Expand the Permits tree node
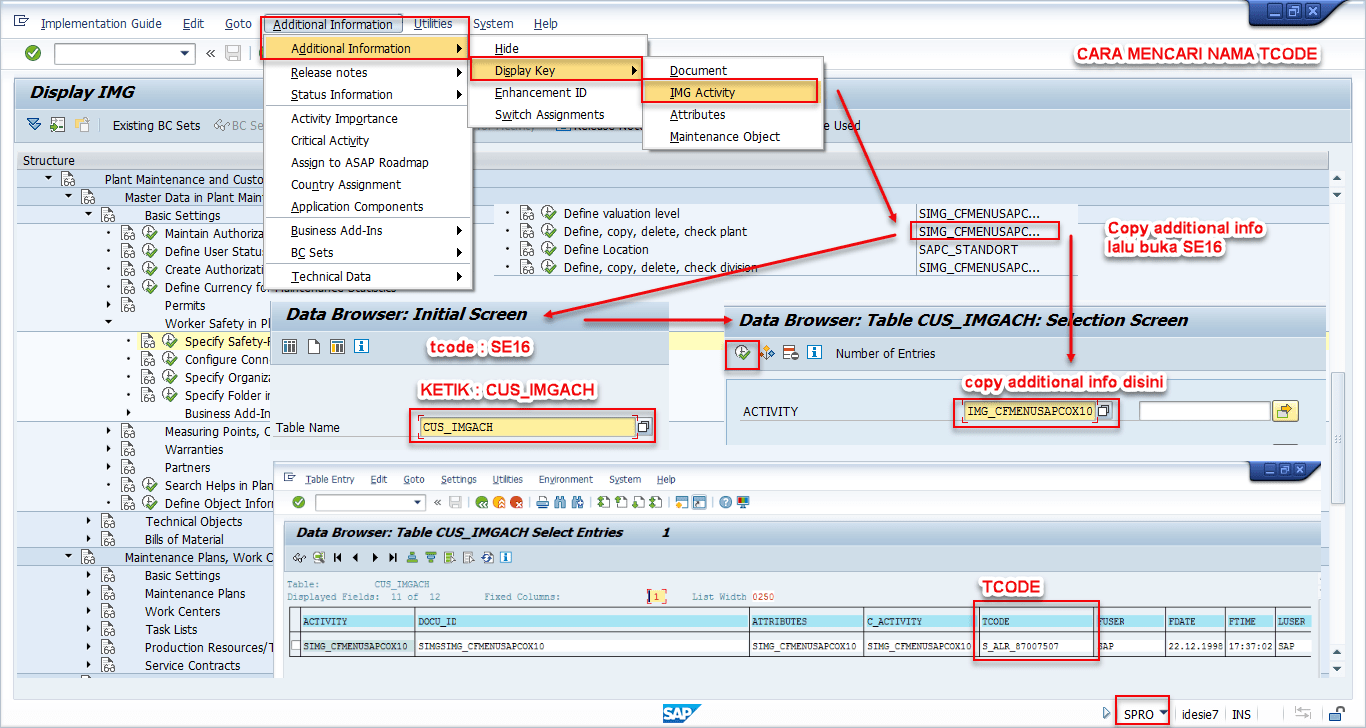Screen dimensions: 1366x728 pyautogui.click(x=109, y=305)
